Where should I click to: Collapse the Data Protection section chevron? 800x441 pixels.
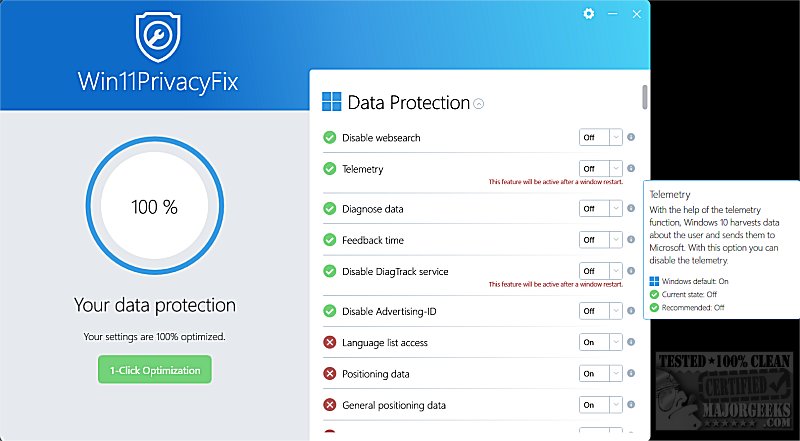(x=479, y=103)
